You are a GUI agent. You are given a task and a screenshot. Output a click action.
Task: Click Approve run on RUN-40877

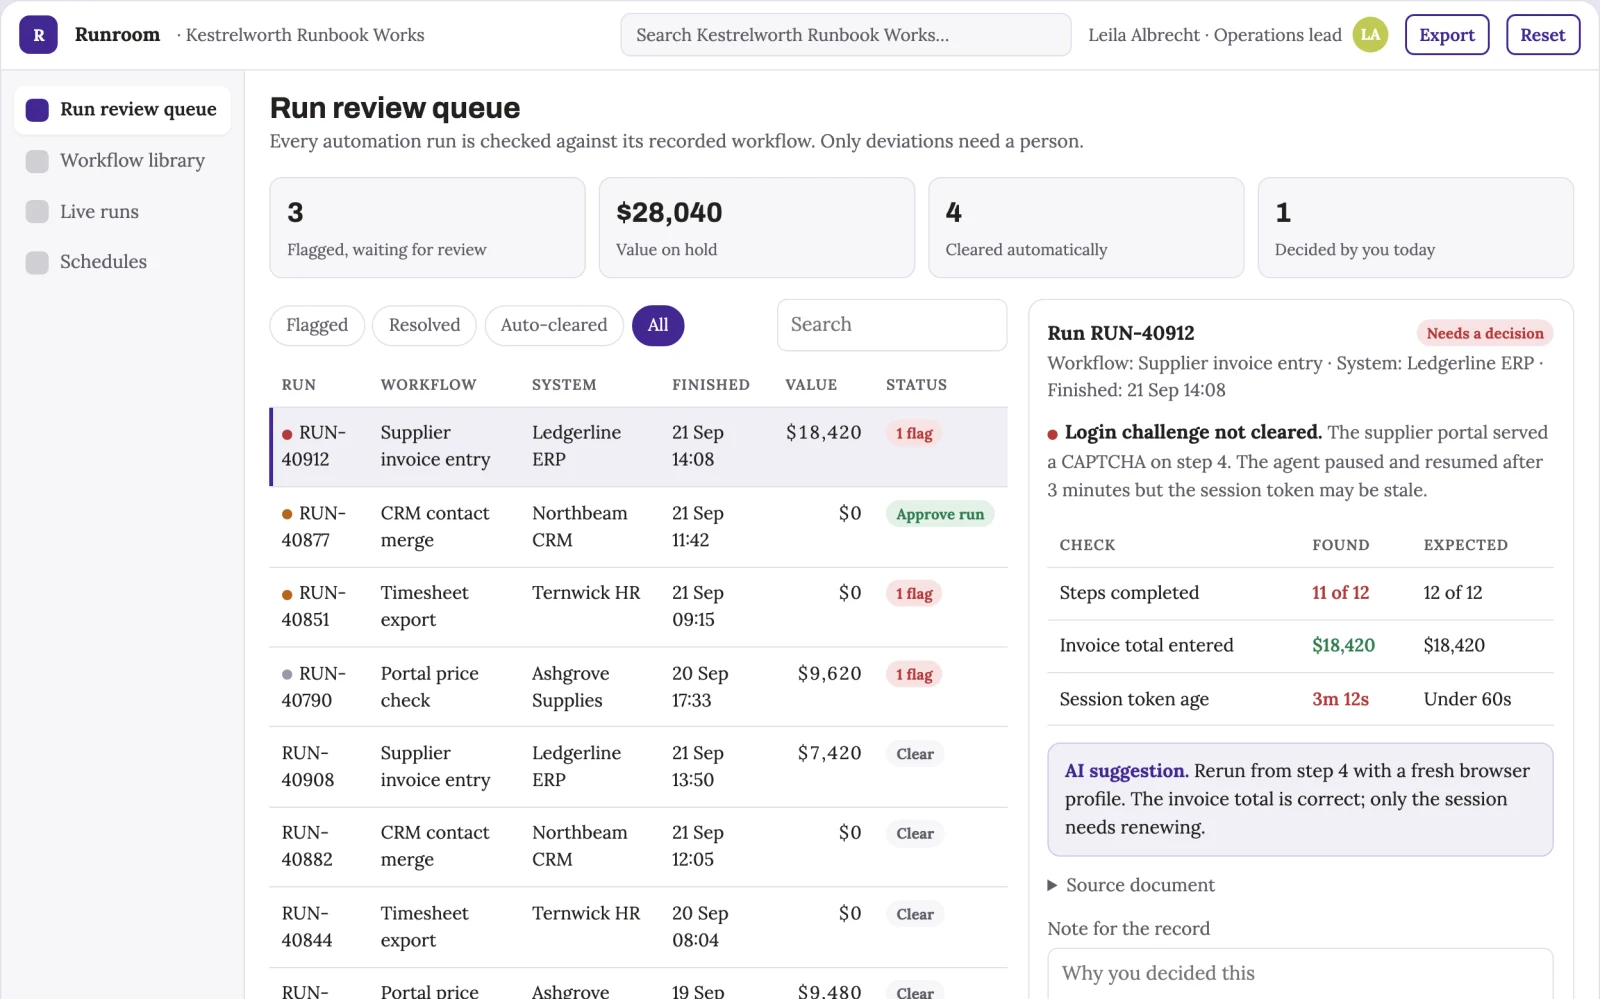pos(940,514)
